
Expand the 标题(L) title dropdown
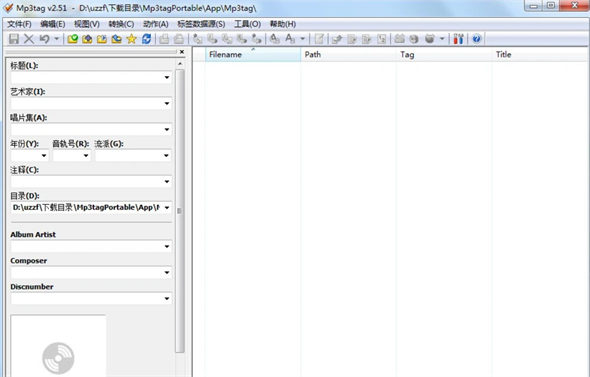tap(167, 78)
